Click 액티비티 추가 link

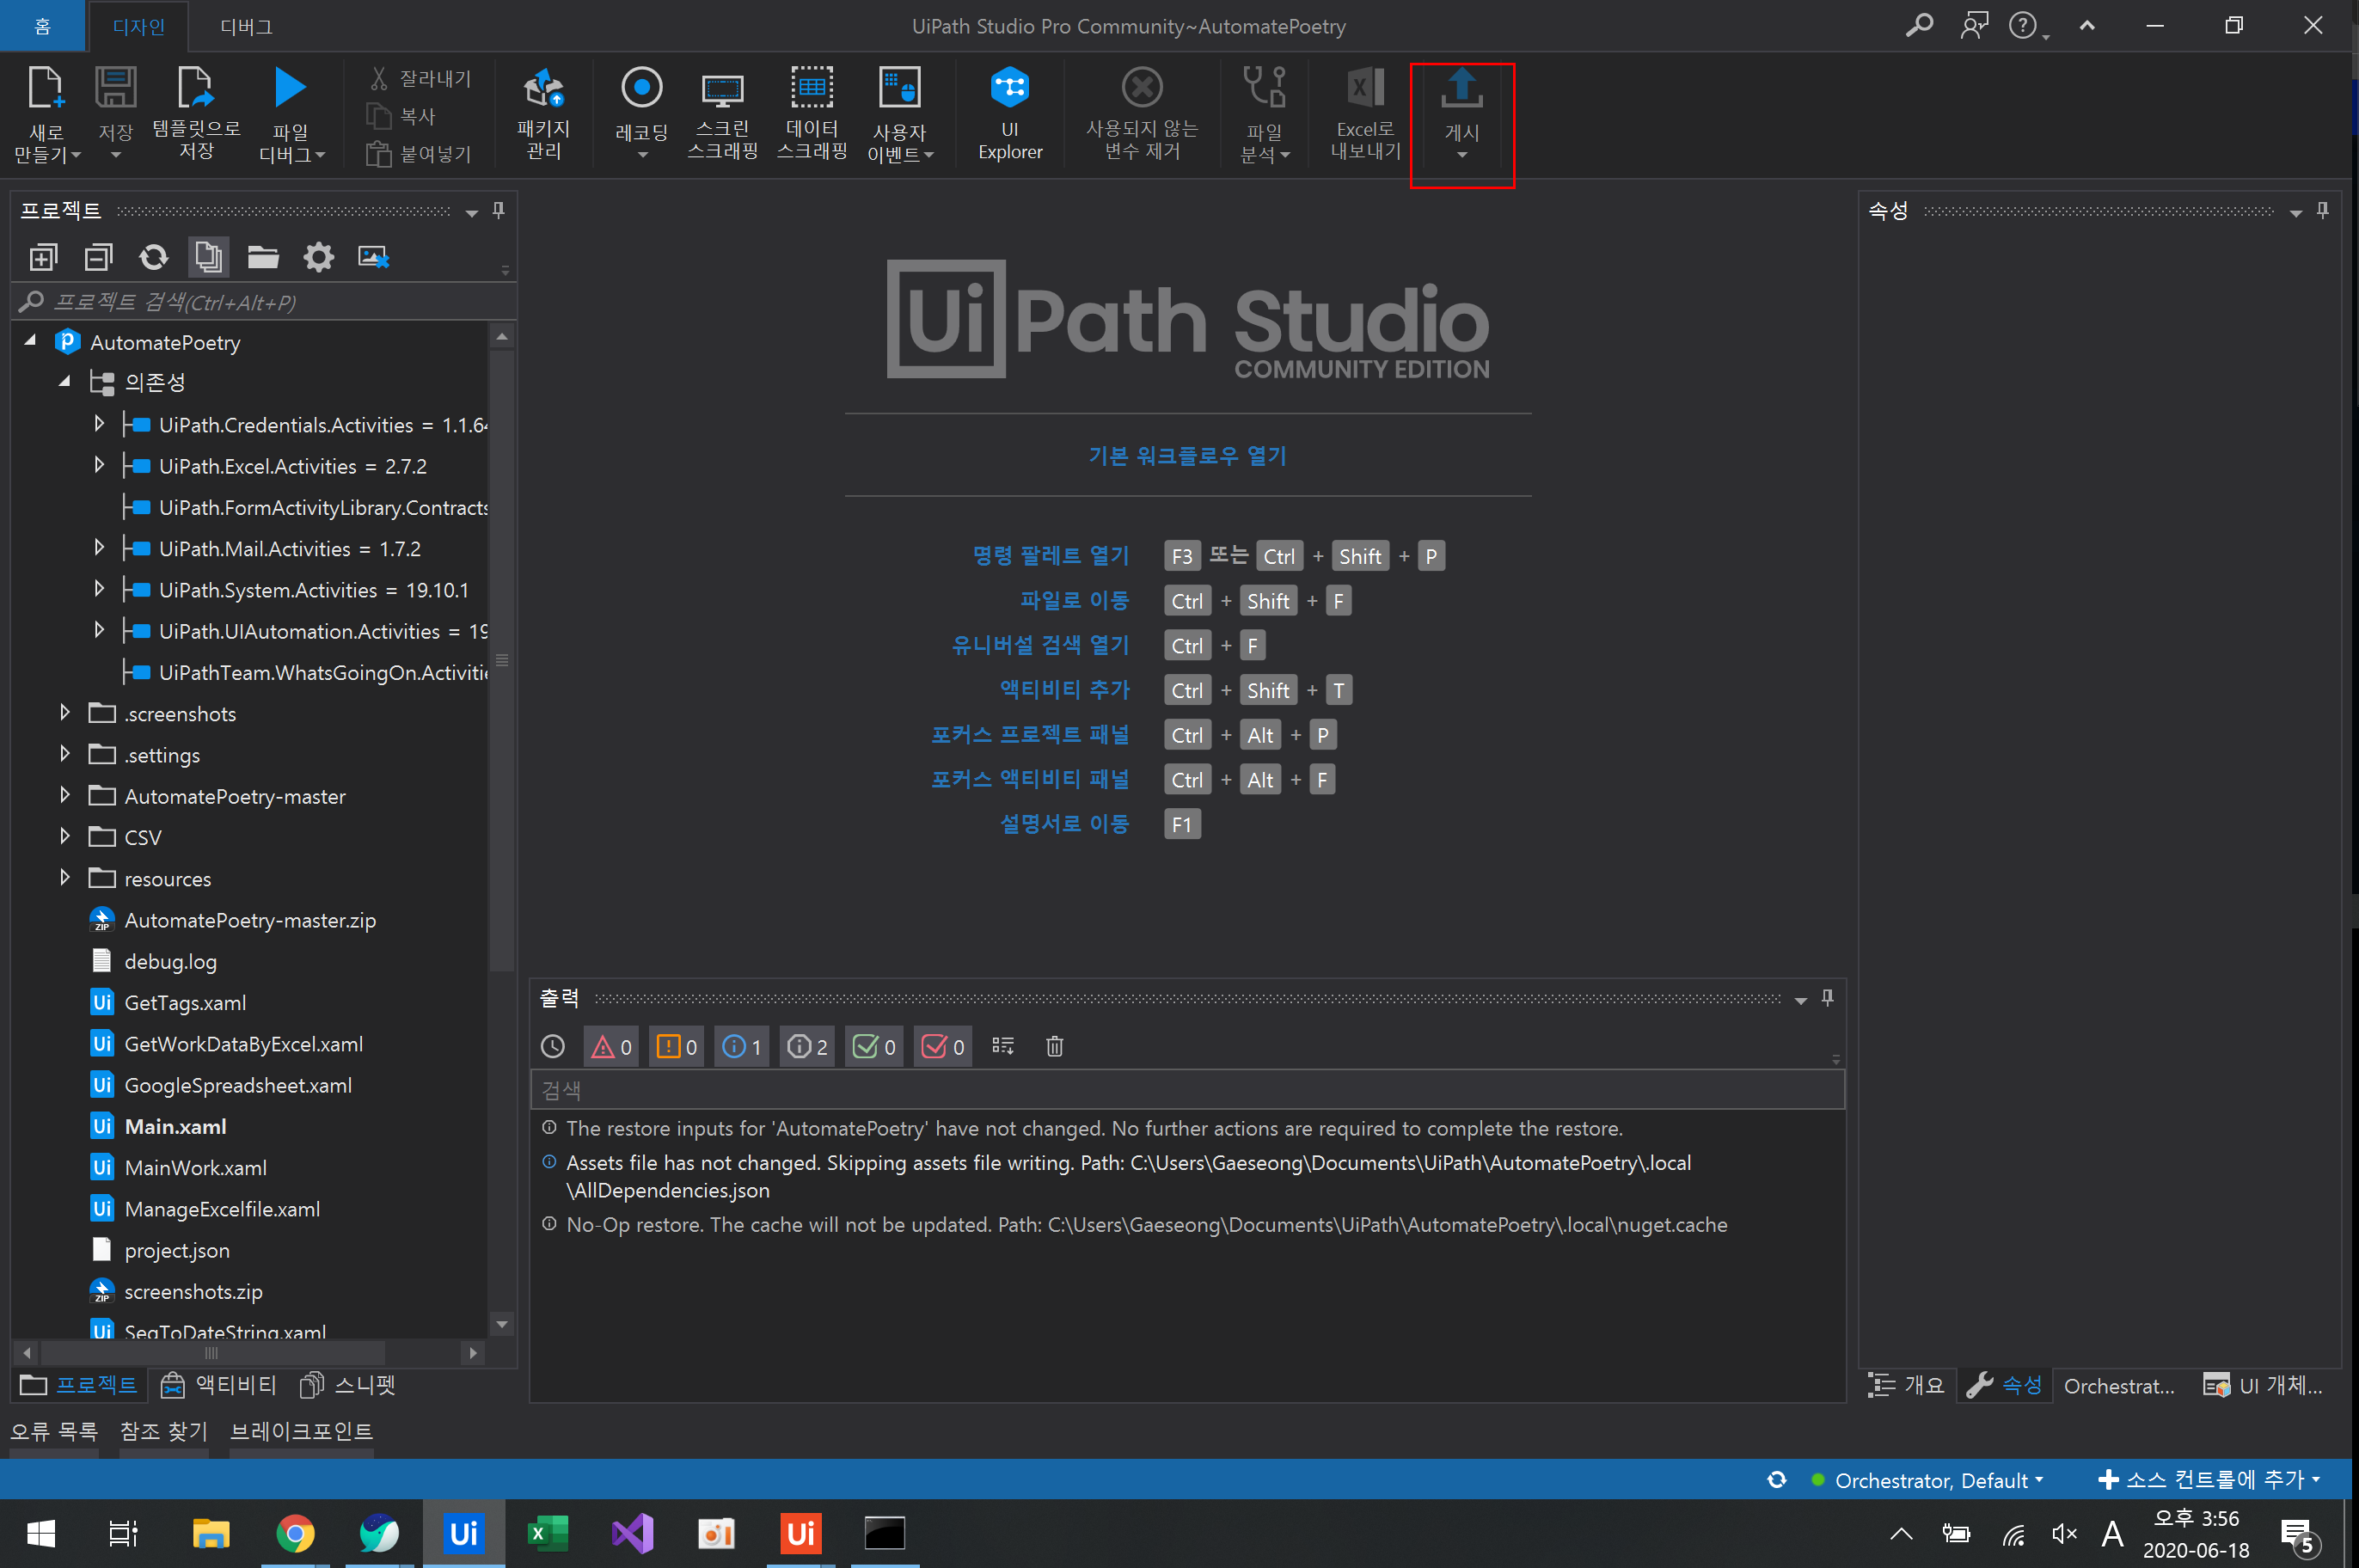click(x=1064, y=689)
